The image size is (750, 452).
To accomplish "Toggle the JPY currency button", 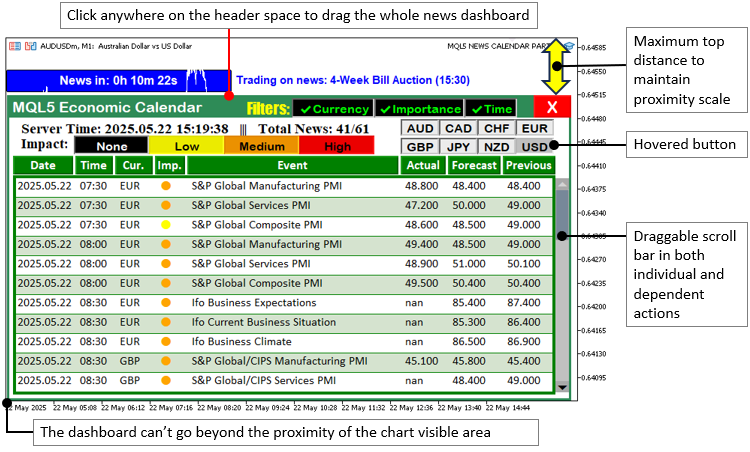I will pyautogui.click(x=458, y=147).
